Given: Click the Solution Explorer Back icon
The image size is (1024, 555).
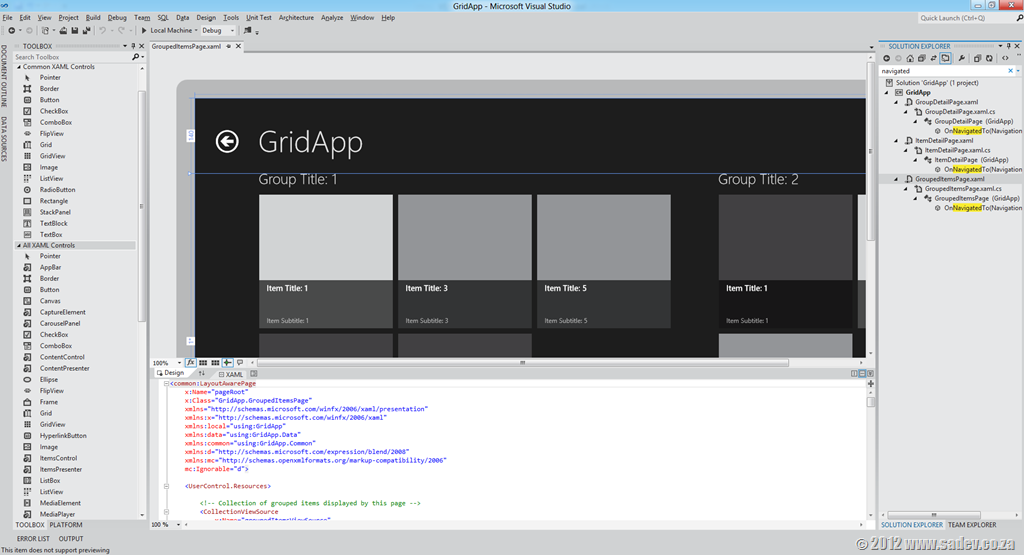Looking at the screenshot, I should [886, 58].
